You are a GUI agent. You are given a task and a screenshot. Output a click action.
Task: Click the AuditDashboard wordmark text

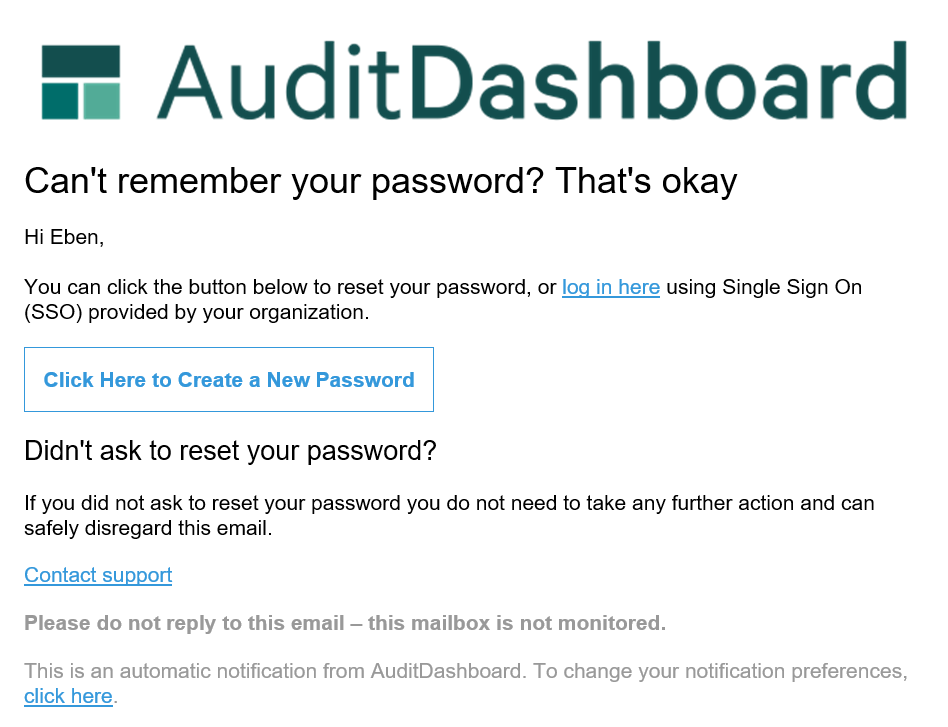point(531,80)
